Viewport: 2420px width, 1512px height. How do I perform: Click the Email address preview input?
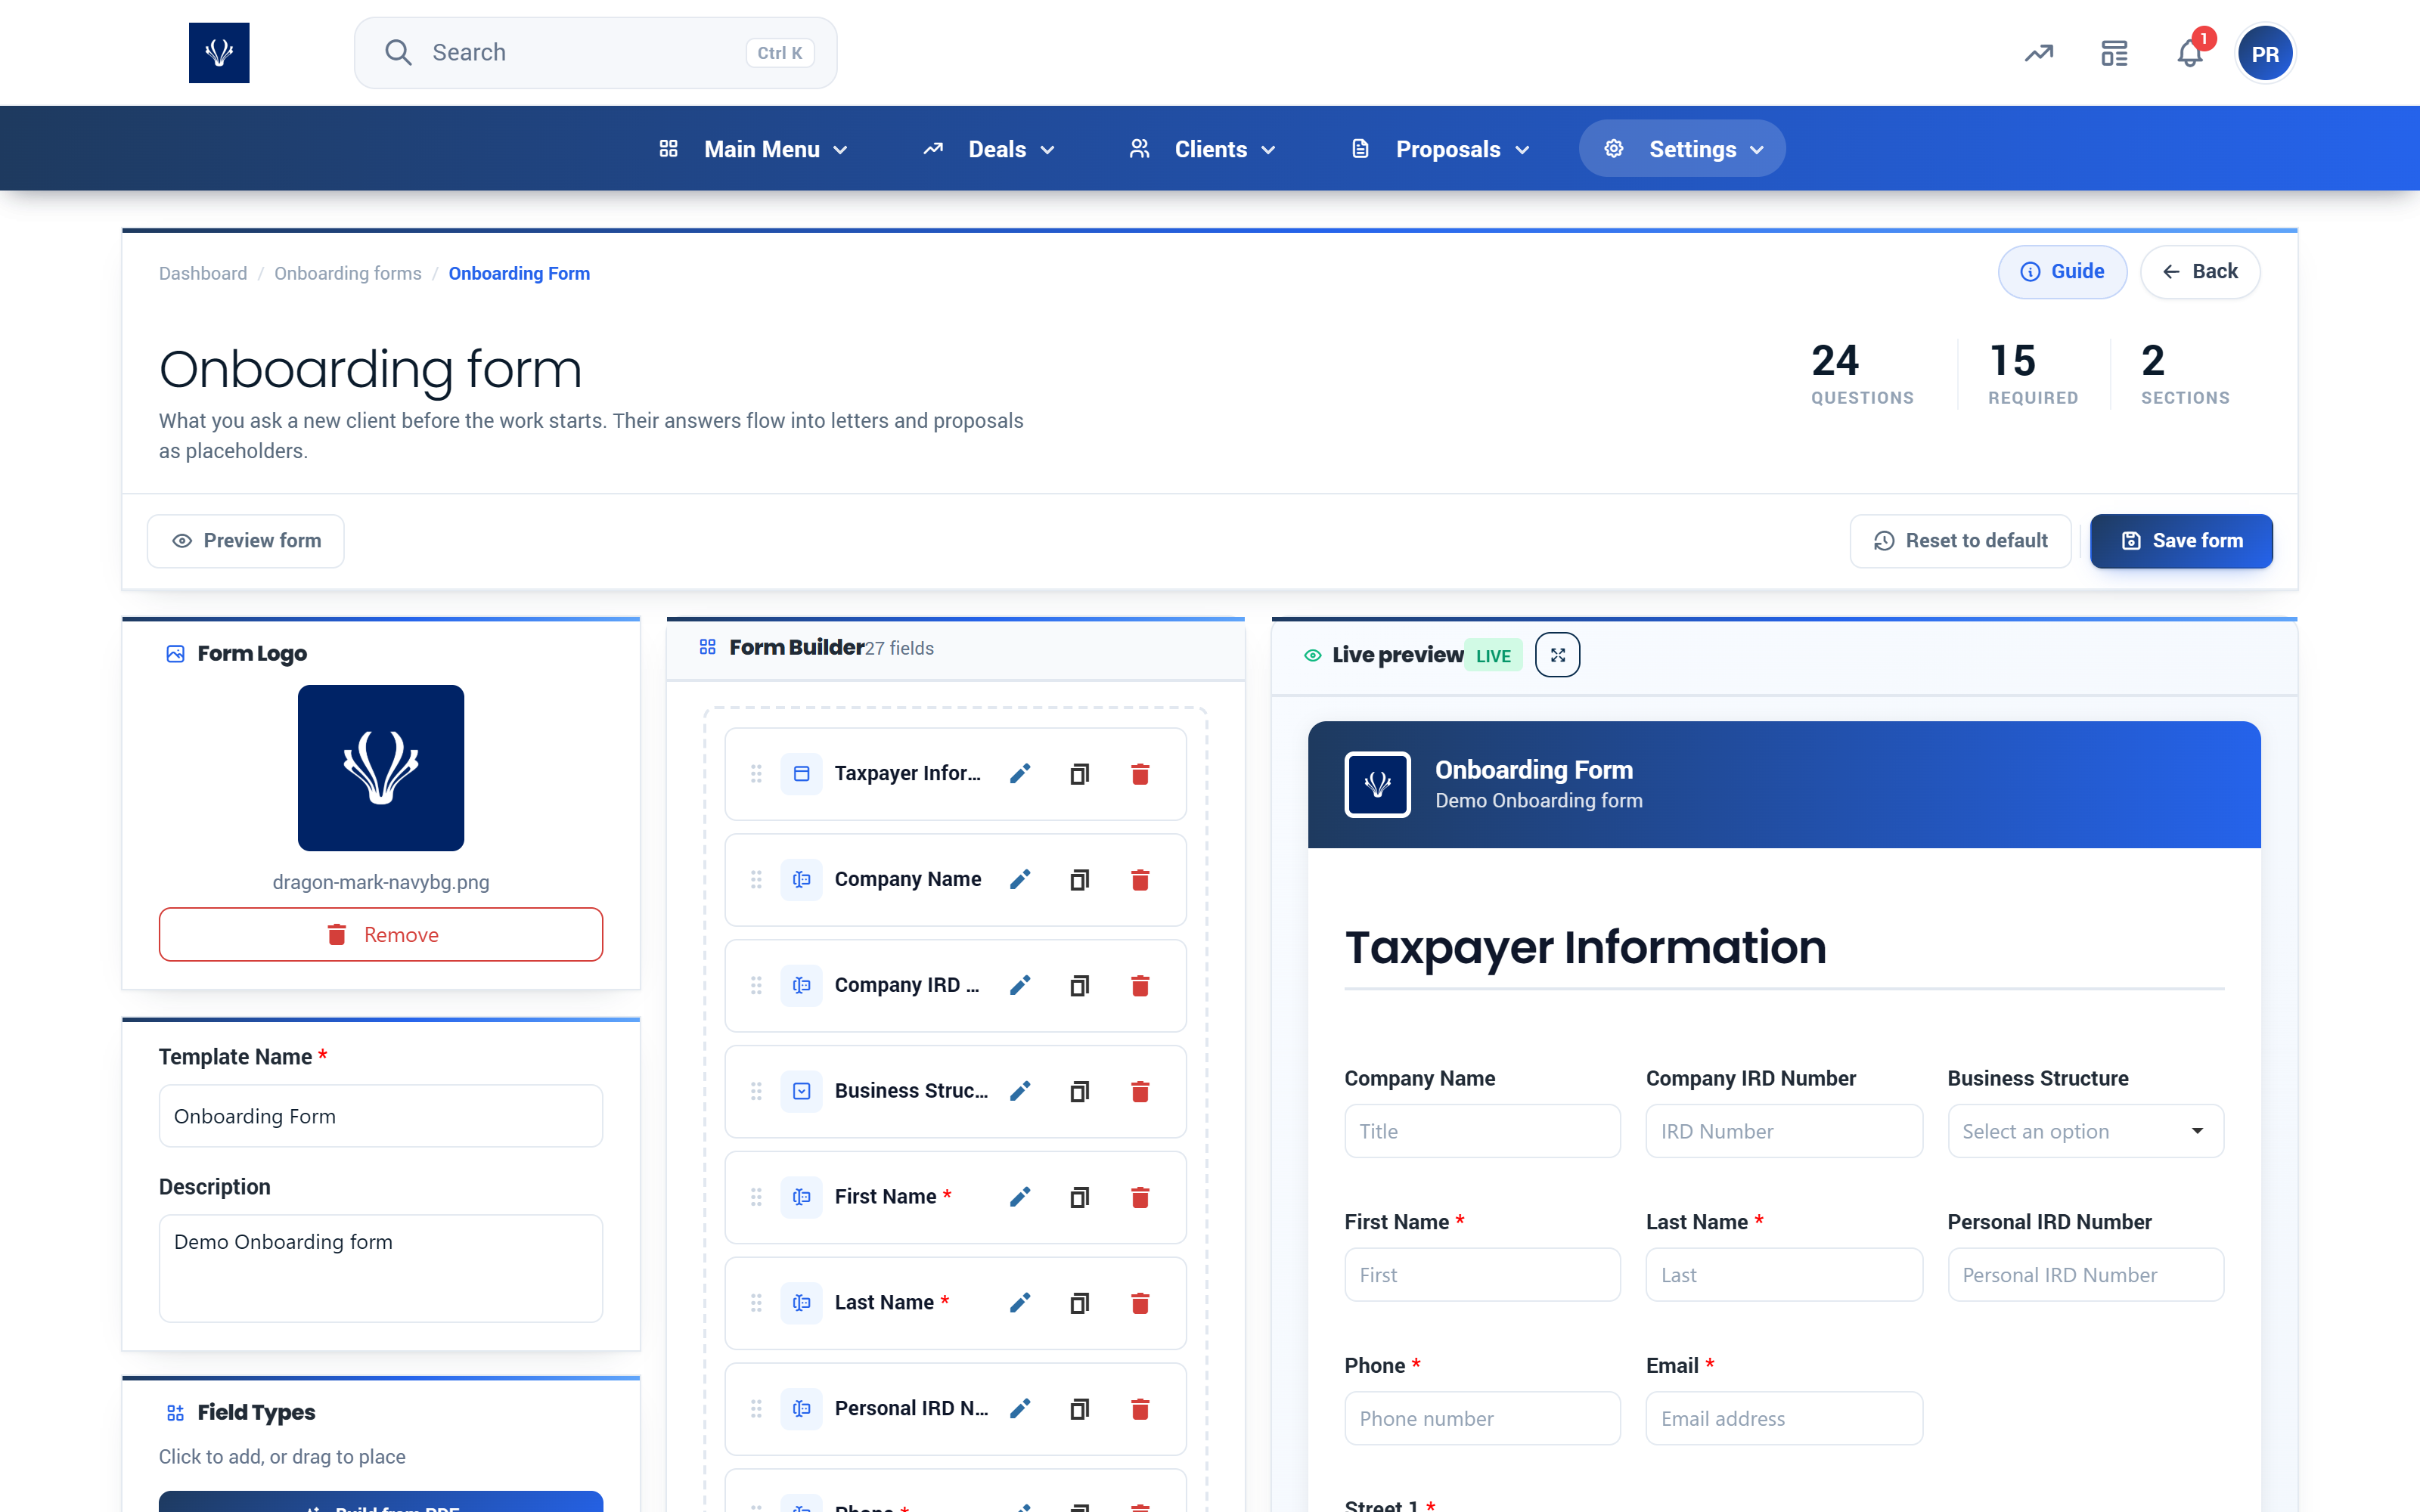[x=1784, y=1418]
